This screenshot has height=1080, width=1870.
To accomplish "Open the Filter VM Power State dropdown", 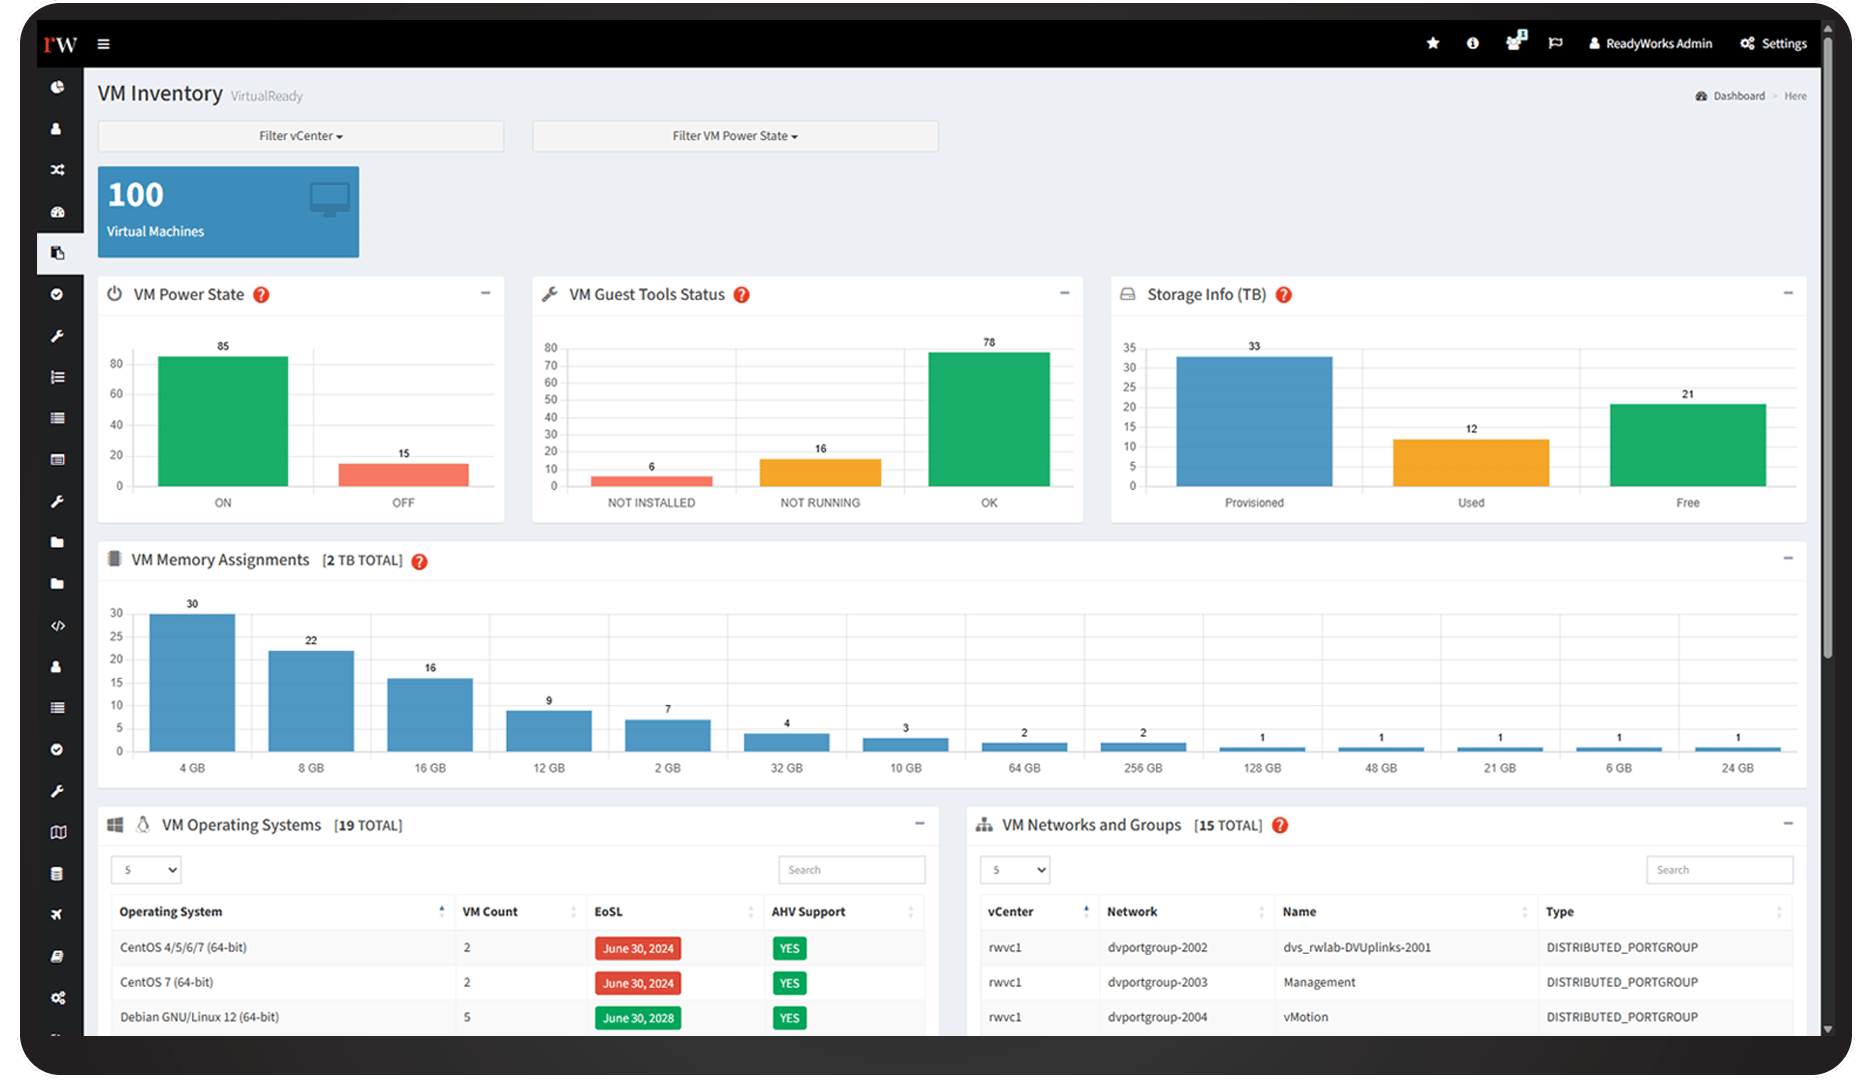I will click(735, 136).
